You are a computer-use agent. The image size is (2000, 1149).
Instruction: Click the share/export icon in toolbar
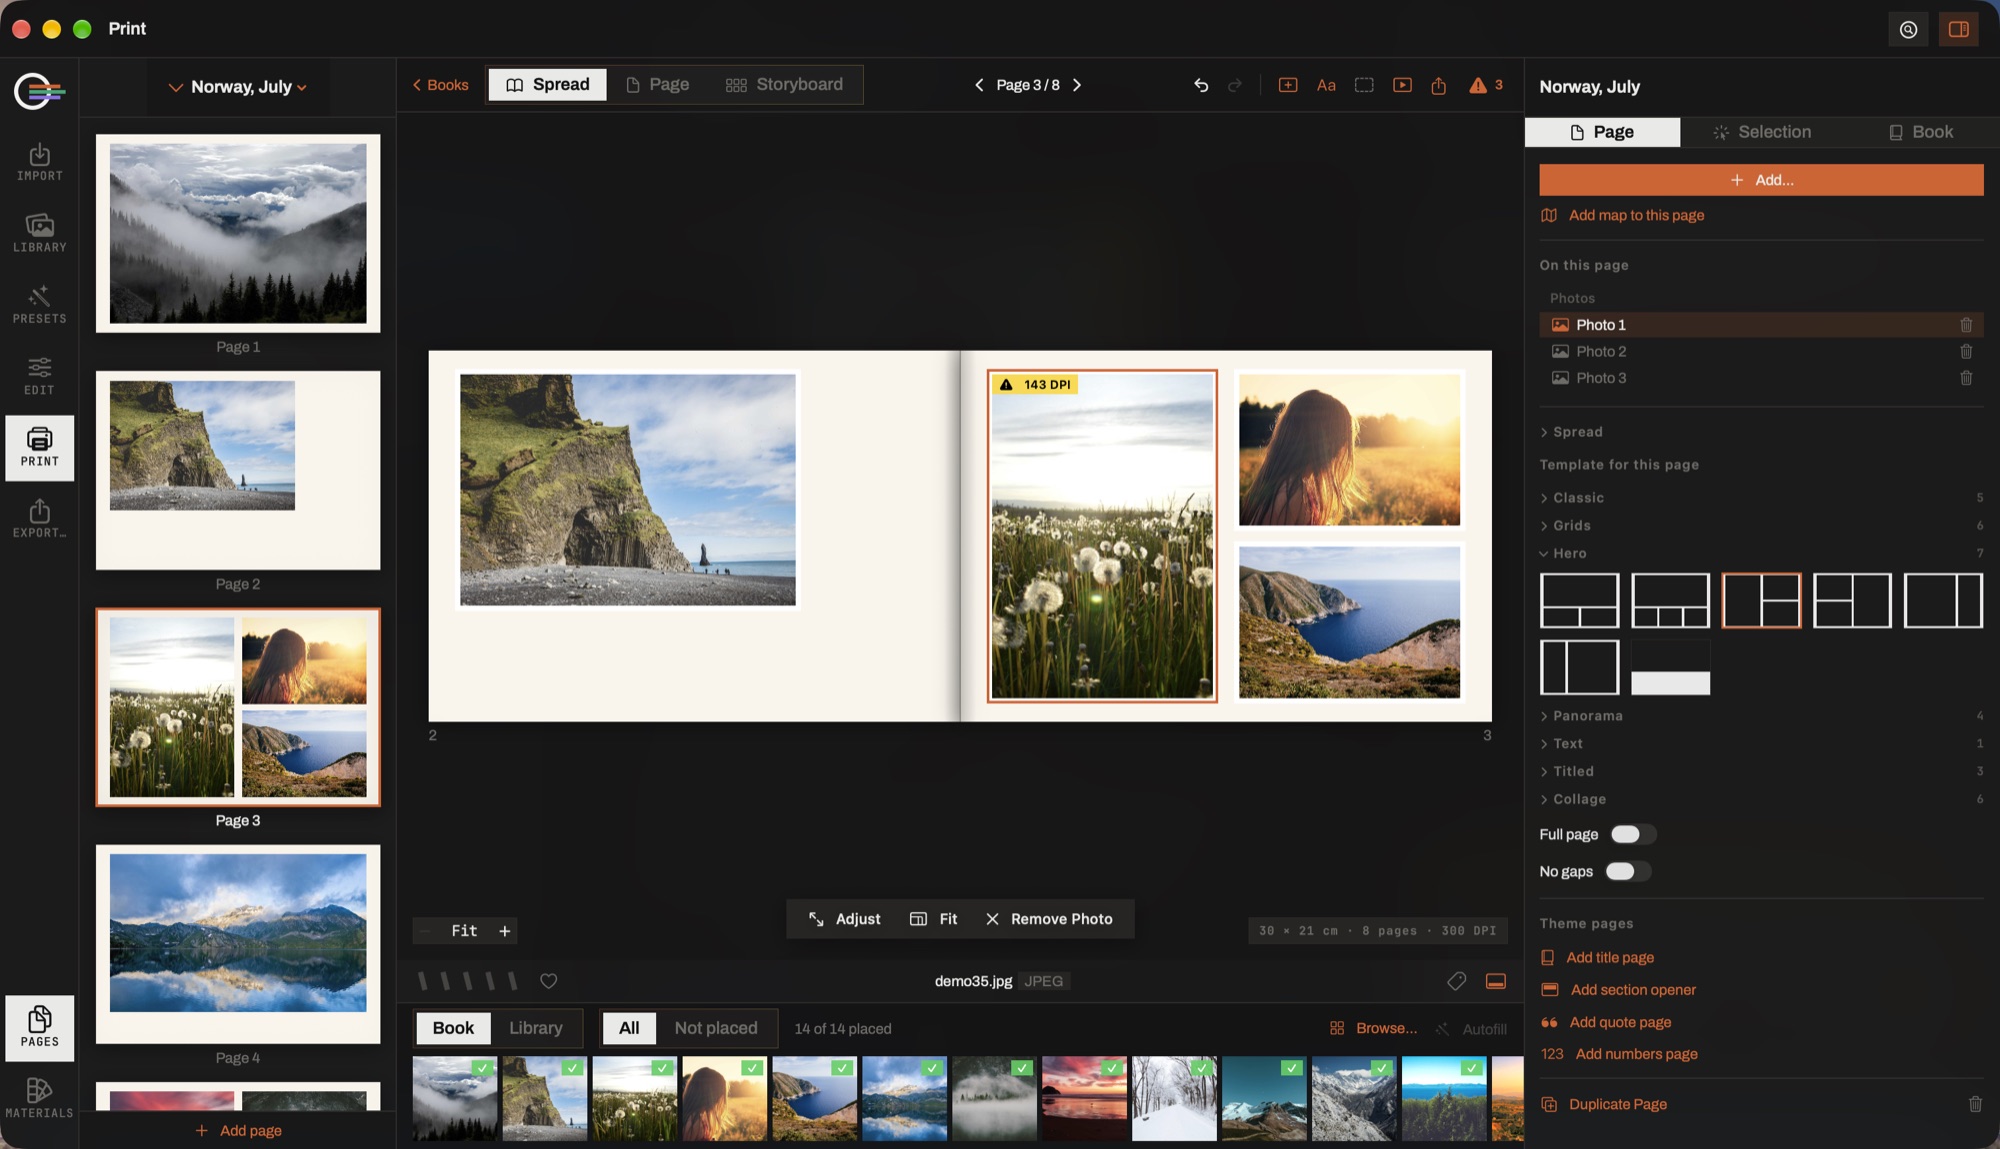(1438, 85)
